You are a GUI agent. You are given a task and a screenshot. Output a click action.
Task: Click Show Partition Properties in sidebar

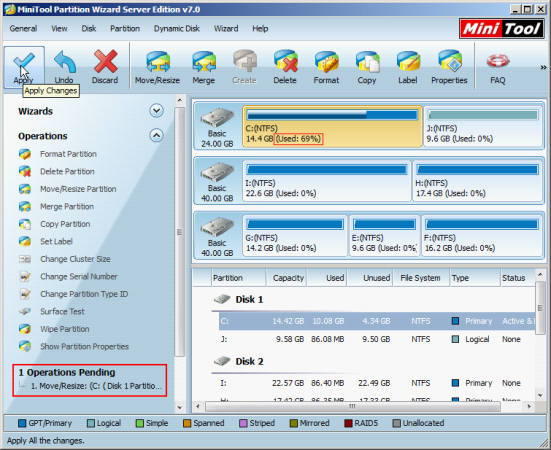coord(84,347)
